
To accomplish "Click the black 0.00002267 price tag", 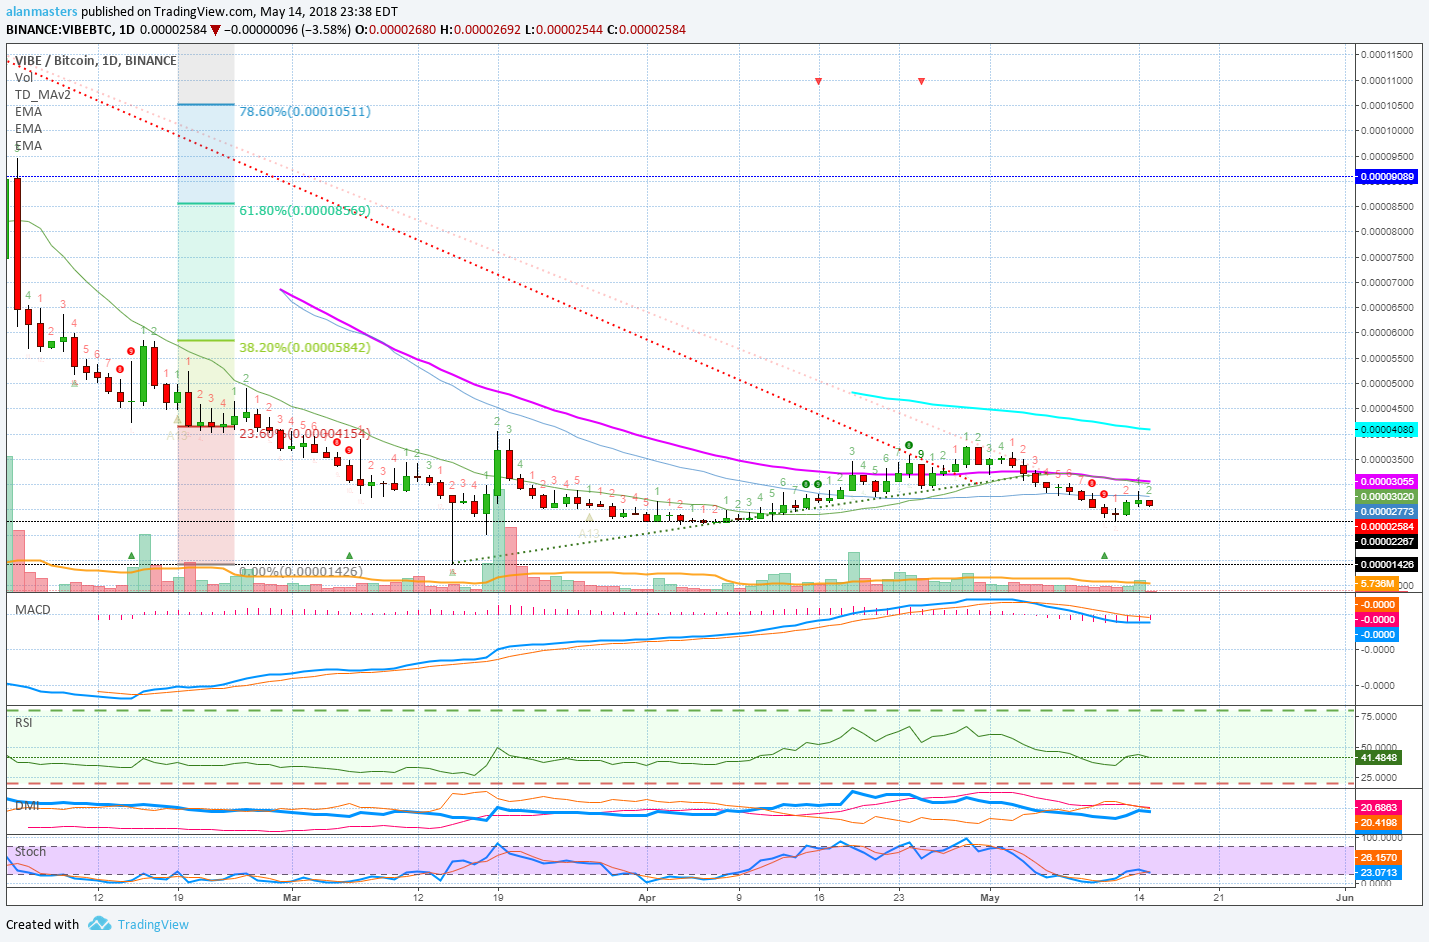I will [x=1386, y=542].
